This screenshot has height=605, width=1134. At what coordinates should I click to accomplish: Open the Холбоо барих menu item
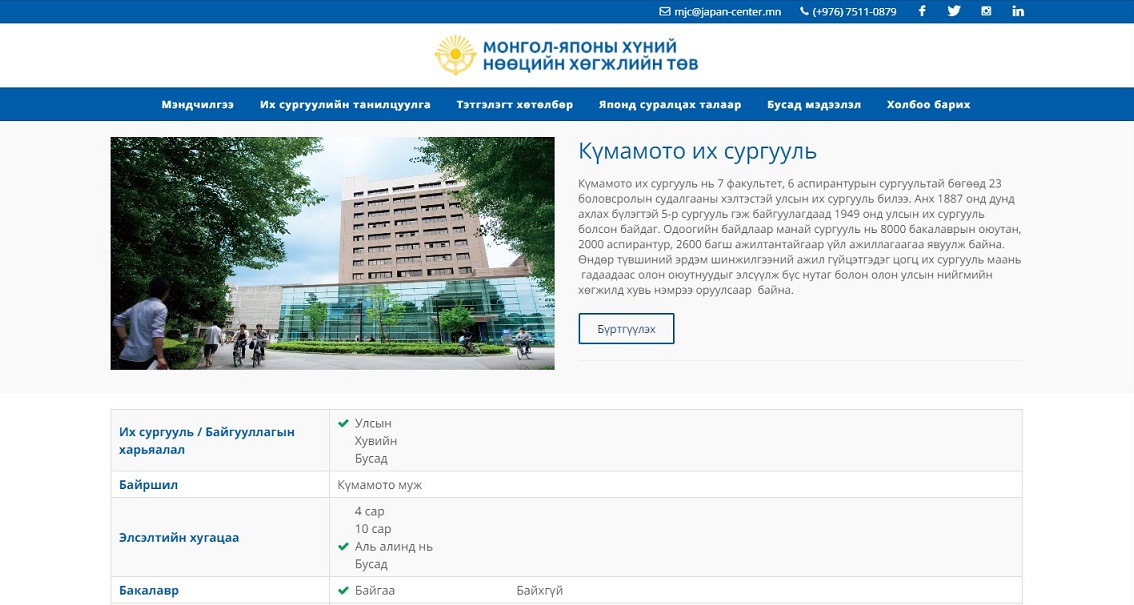click(929, 104)
